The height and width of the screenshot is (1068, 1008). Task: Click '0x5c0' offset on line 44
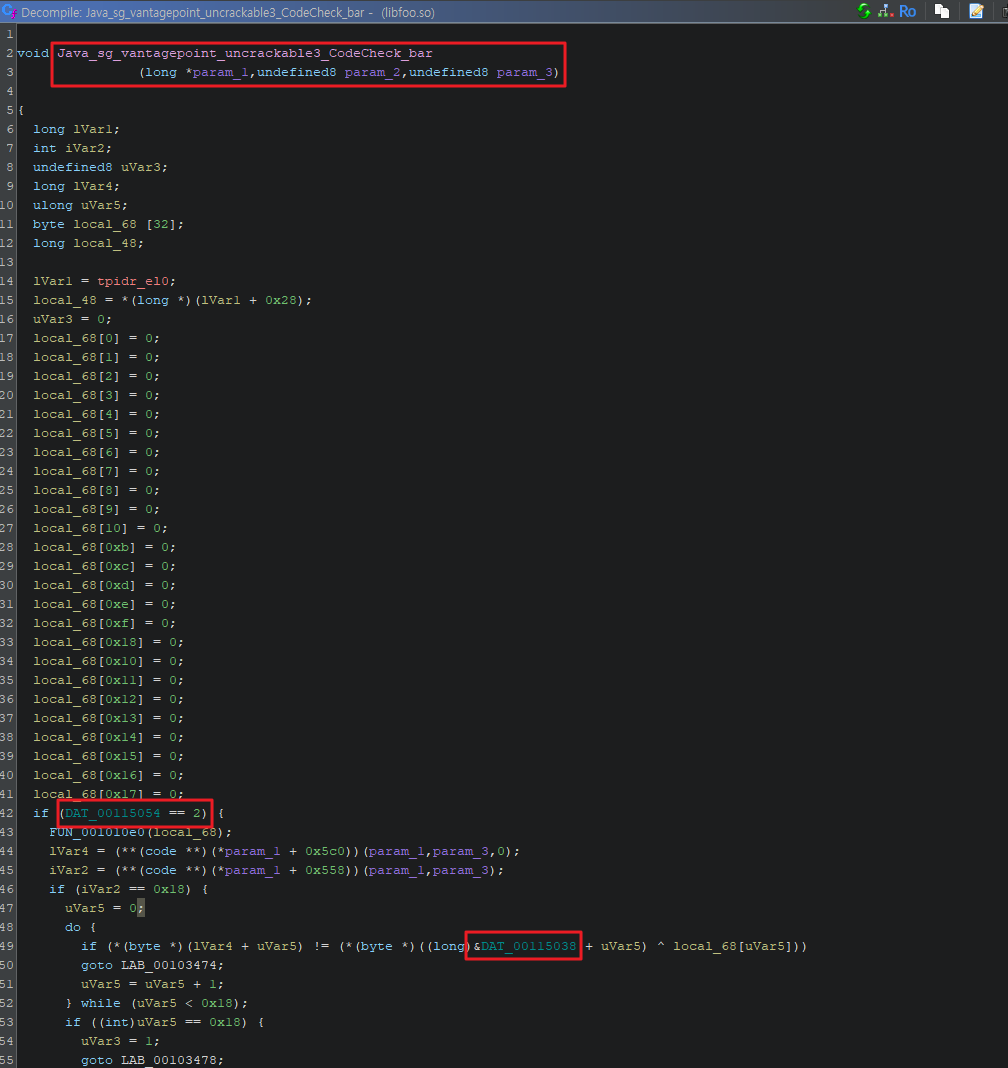[x=325, y=851]
